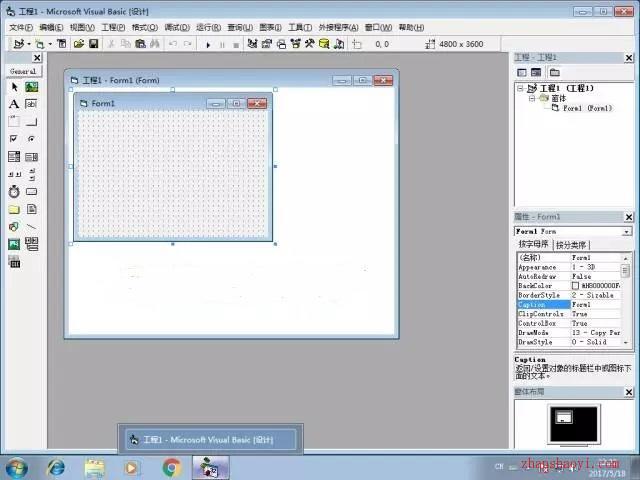
Task: Toggle Folders icon in project panel
Action: (554, 73)
